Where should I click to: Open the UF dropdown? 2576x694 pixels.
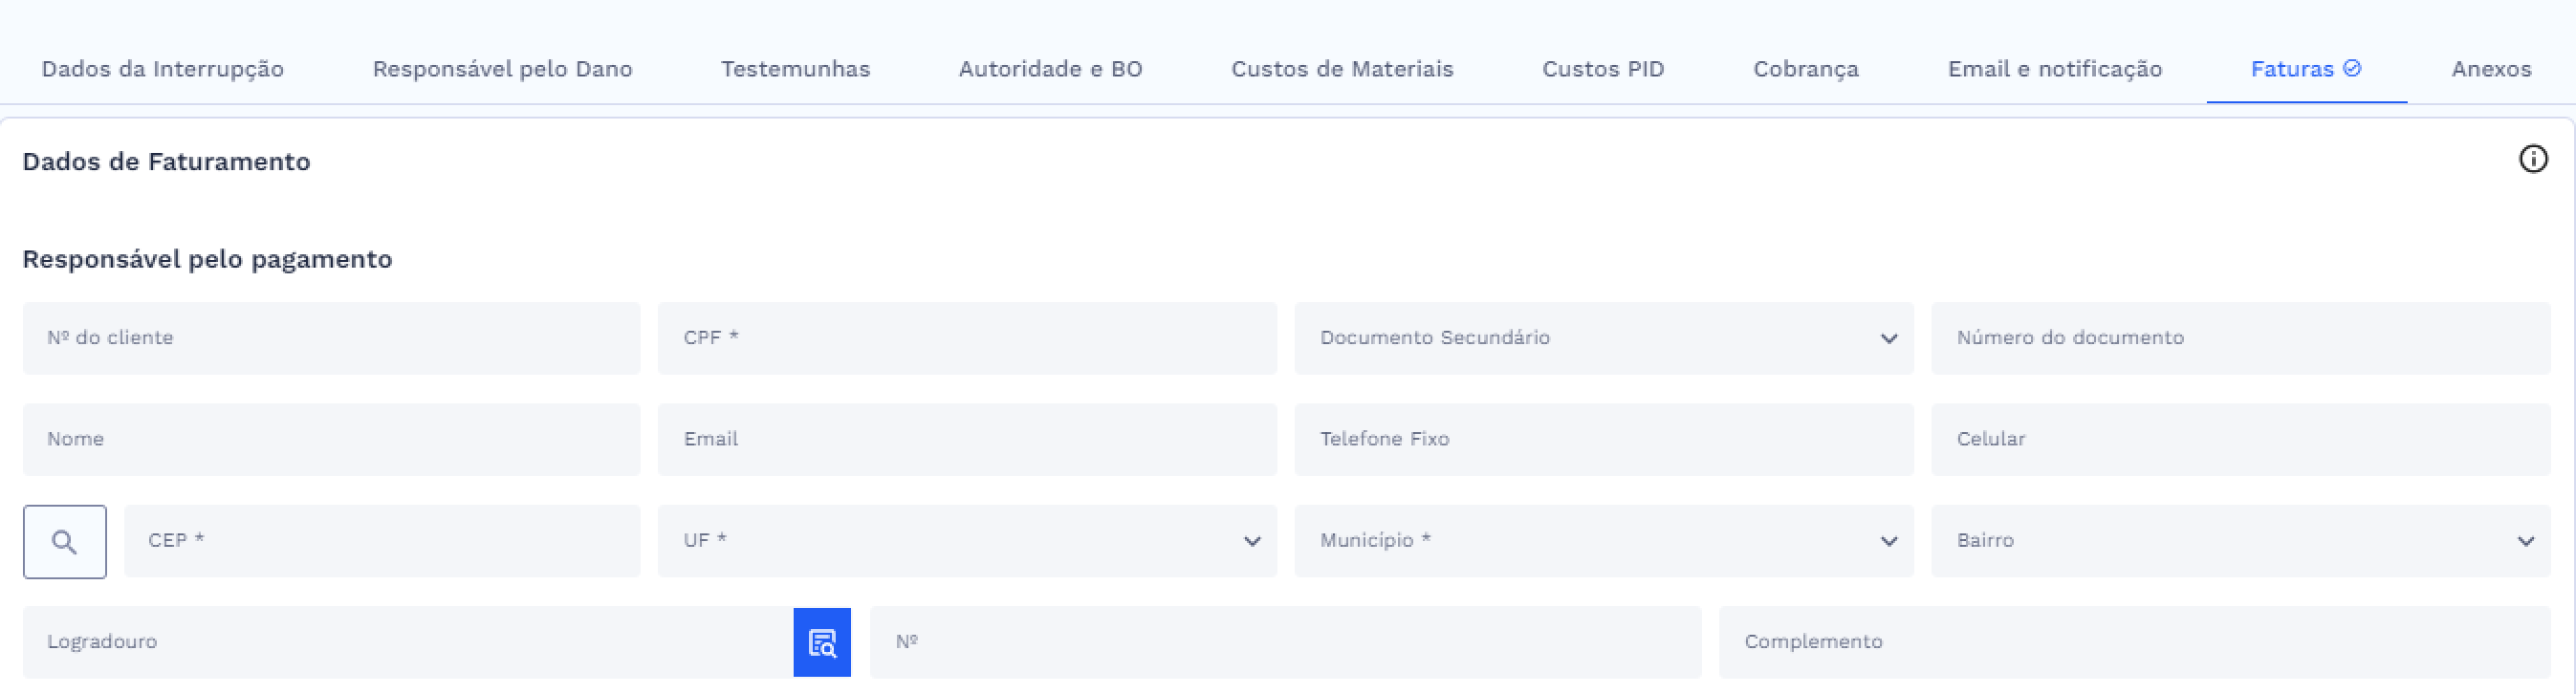click(x=1250, y=541)
